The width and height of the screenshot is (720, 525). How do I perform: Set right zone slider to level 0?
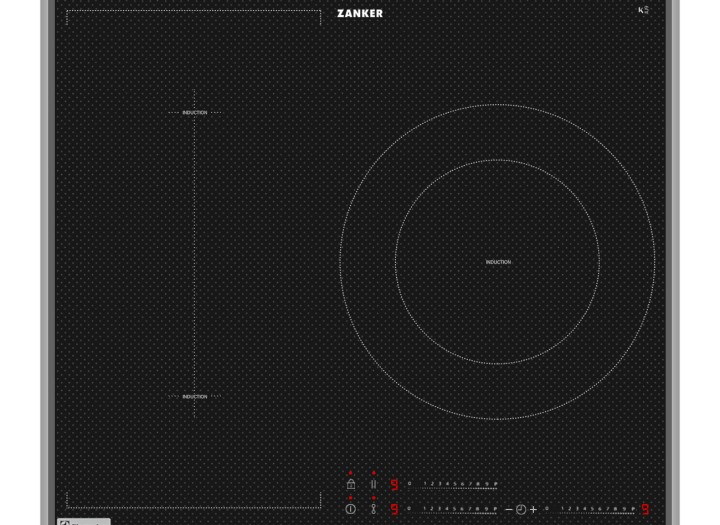[547, 509]
